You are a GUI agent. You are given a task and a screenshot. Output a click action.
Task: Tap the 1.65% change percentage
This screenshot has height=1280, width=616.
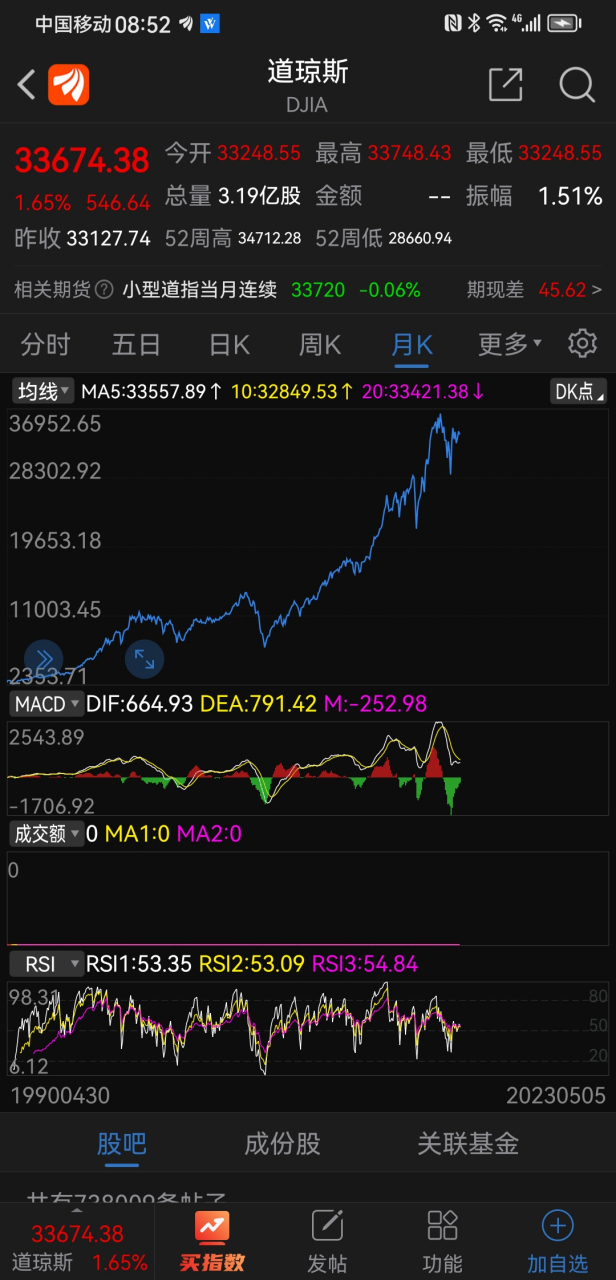pos(43,203)
